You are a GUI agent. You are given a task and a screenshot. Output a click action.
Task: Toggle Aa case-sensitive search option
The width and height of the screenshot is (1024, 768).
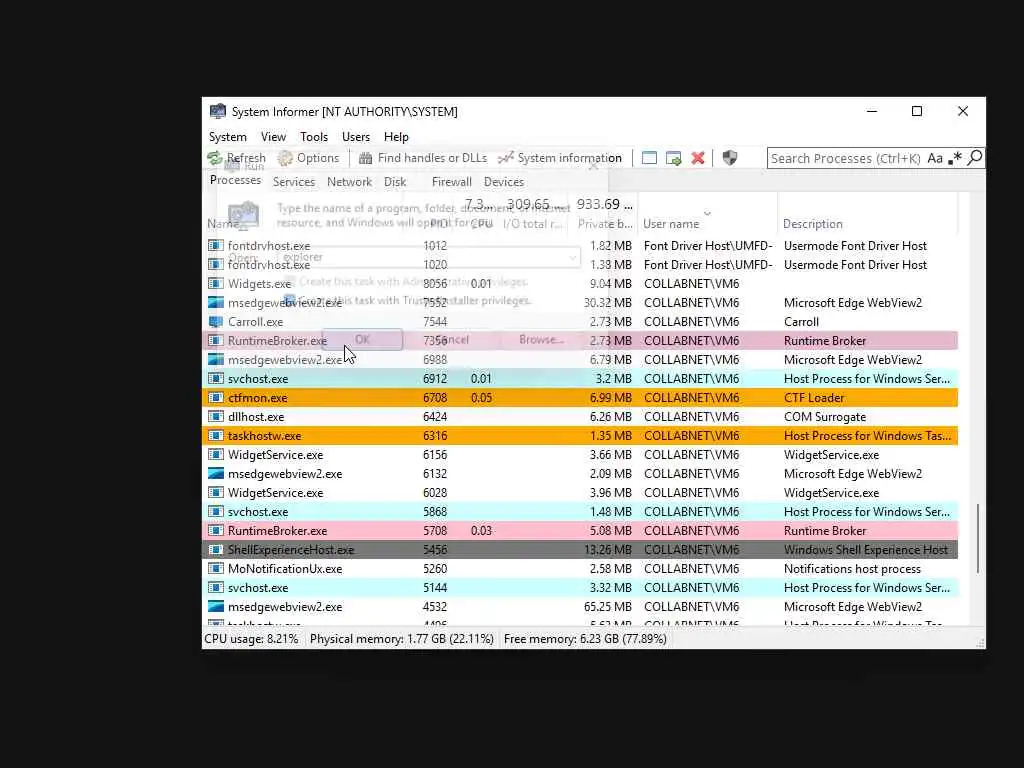(x=935, y=158)
